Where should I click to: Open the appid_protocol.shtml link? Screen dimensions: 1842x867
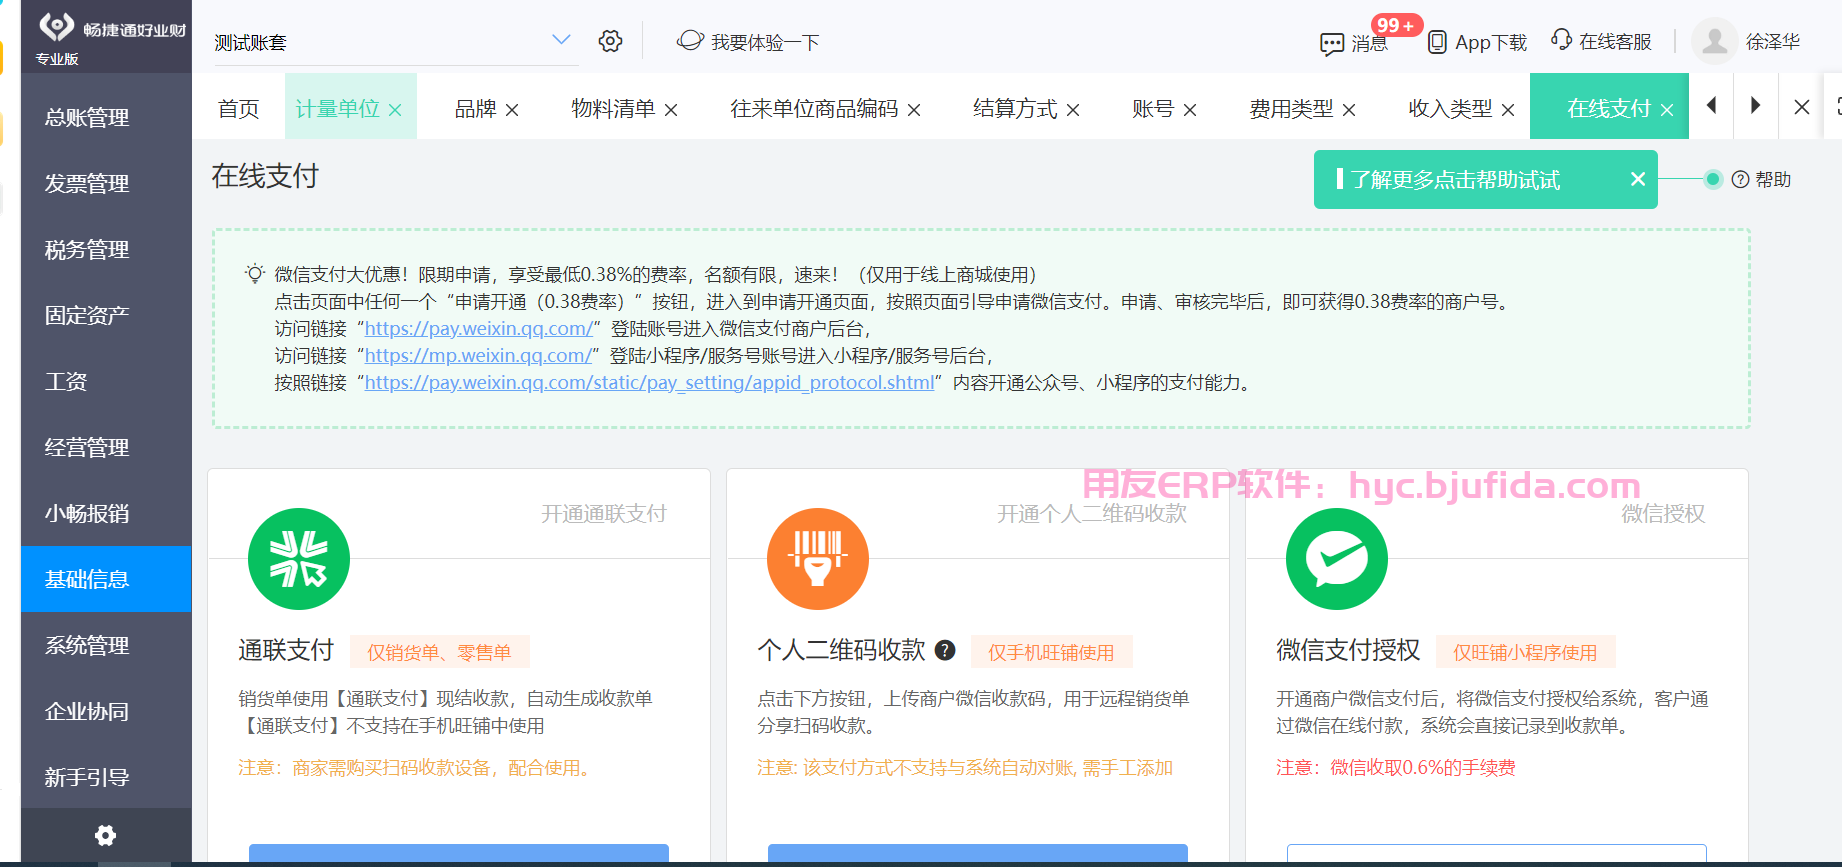649,382
